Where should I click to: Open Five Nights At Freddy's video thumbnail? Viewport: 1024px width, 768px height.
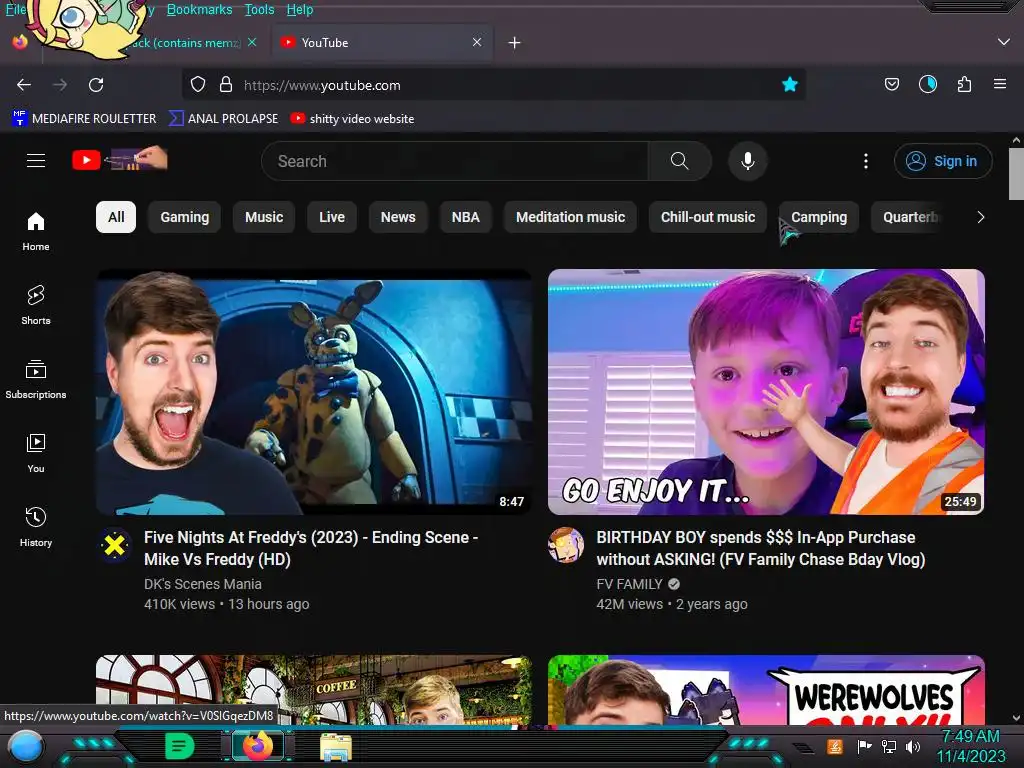pyautogui.click(x=313, y=392)
